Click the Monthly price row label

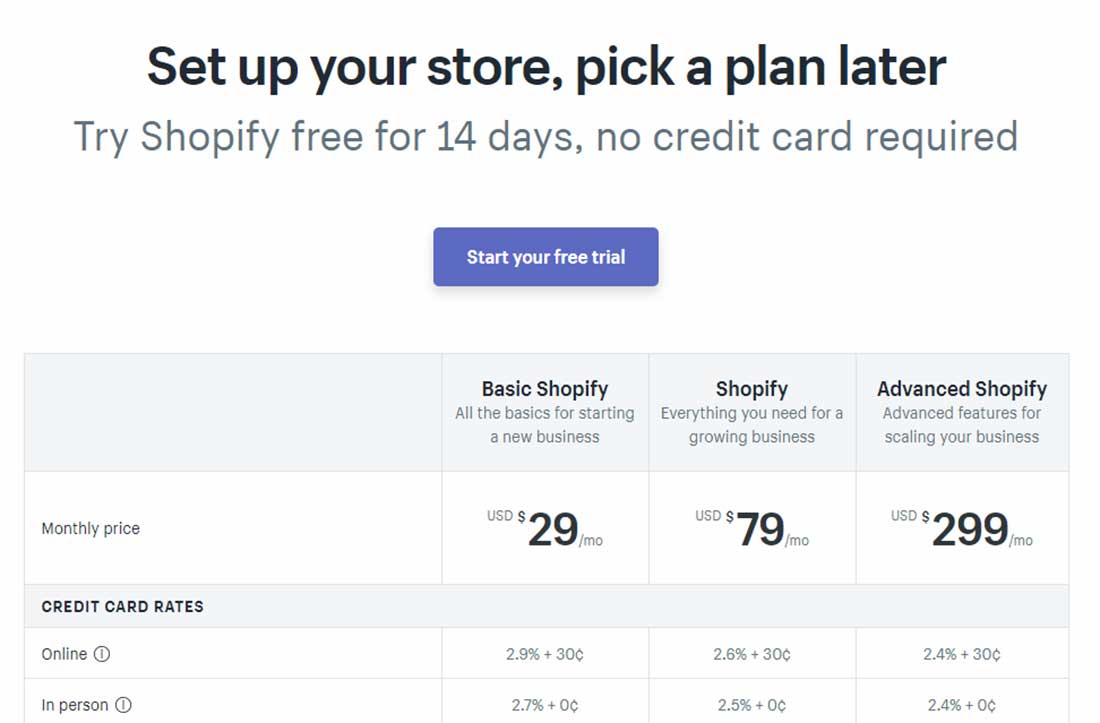tap(91, 529)
